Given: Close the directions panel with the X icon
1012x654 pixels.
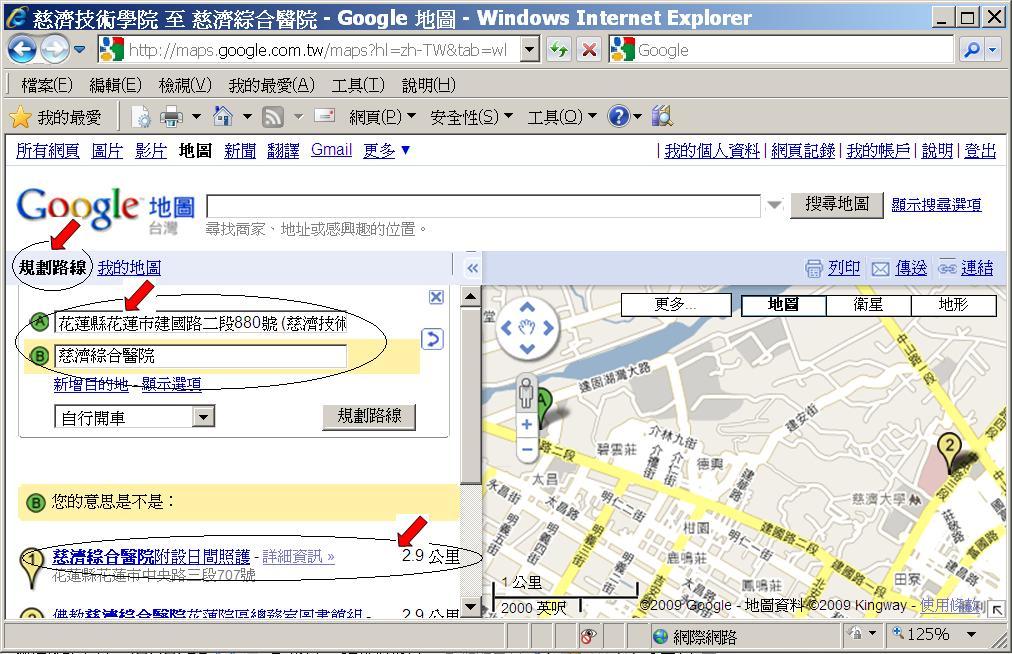Looking at the screenshot, I should [x=436, y=296].
